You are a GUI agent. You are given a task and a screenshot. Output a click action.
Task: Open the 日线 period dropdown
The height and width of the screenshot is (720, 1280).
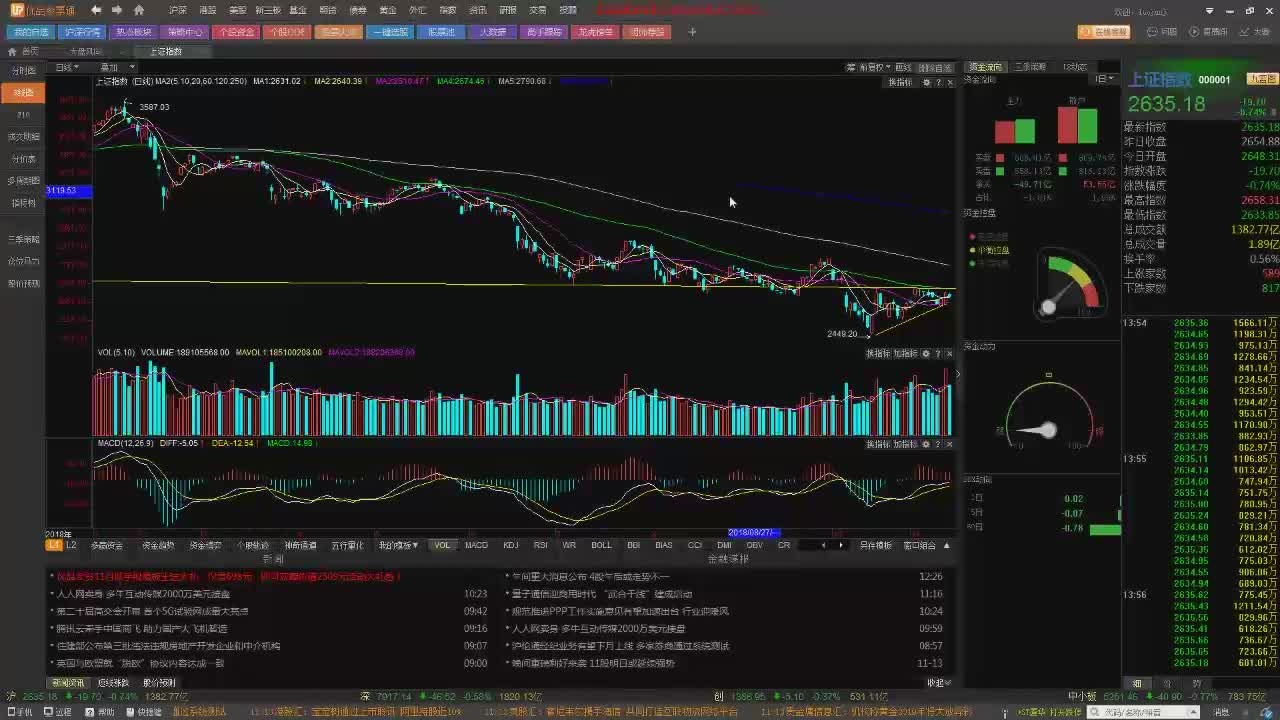[68, 67]
